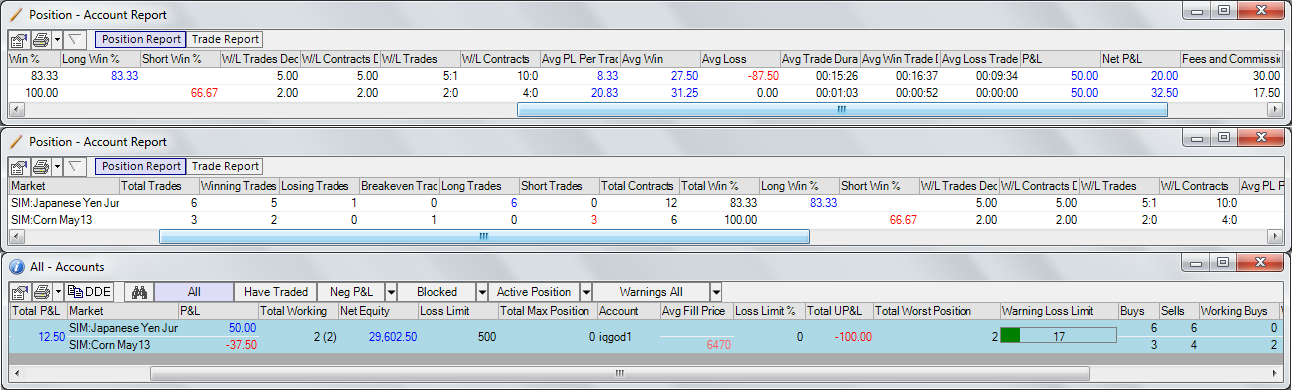Click filter triangle icon in top report
Image resolution: width=1292 pixels, height=391 pixels.
point(76,40)
